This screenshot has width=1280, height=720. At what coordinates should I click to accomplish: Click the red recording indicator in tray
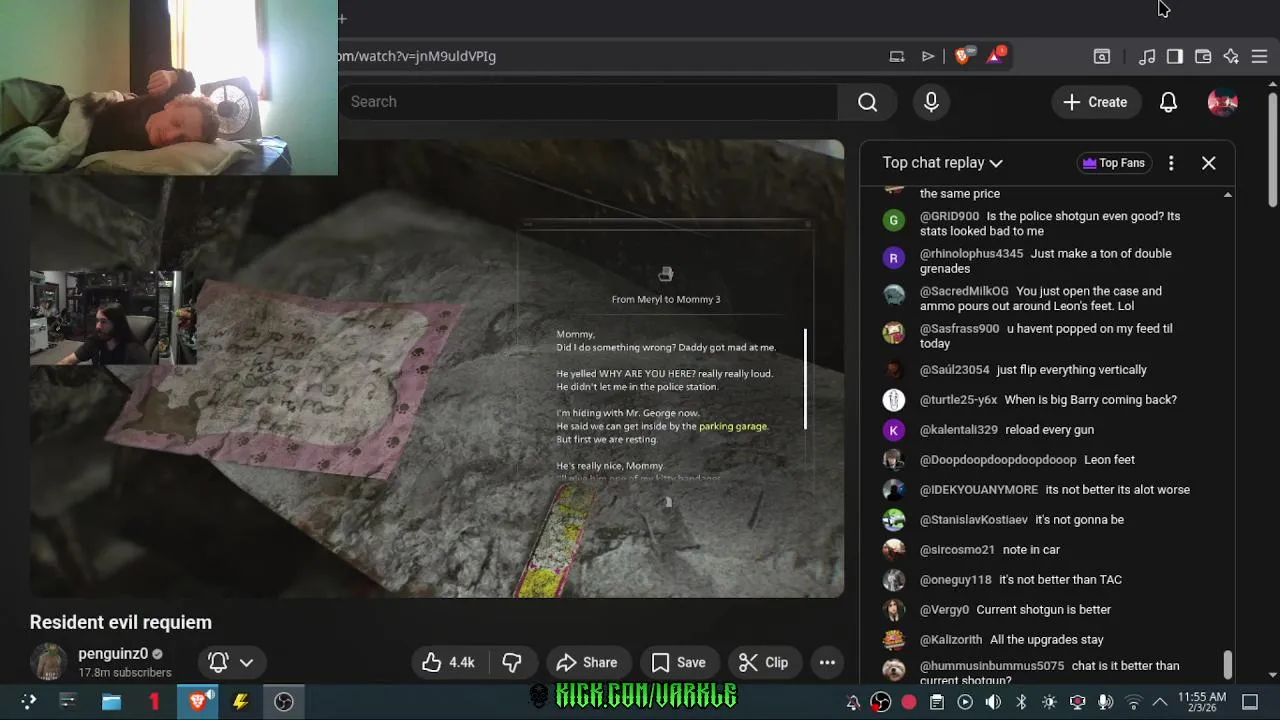[x=909, y=702]
